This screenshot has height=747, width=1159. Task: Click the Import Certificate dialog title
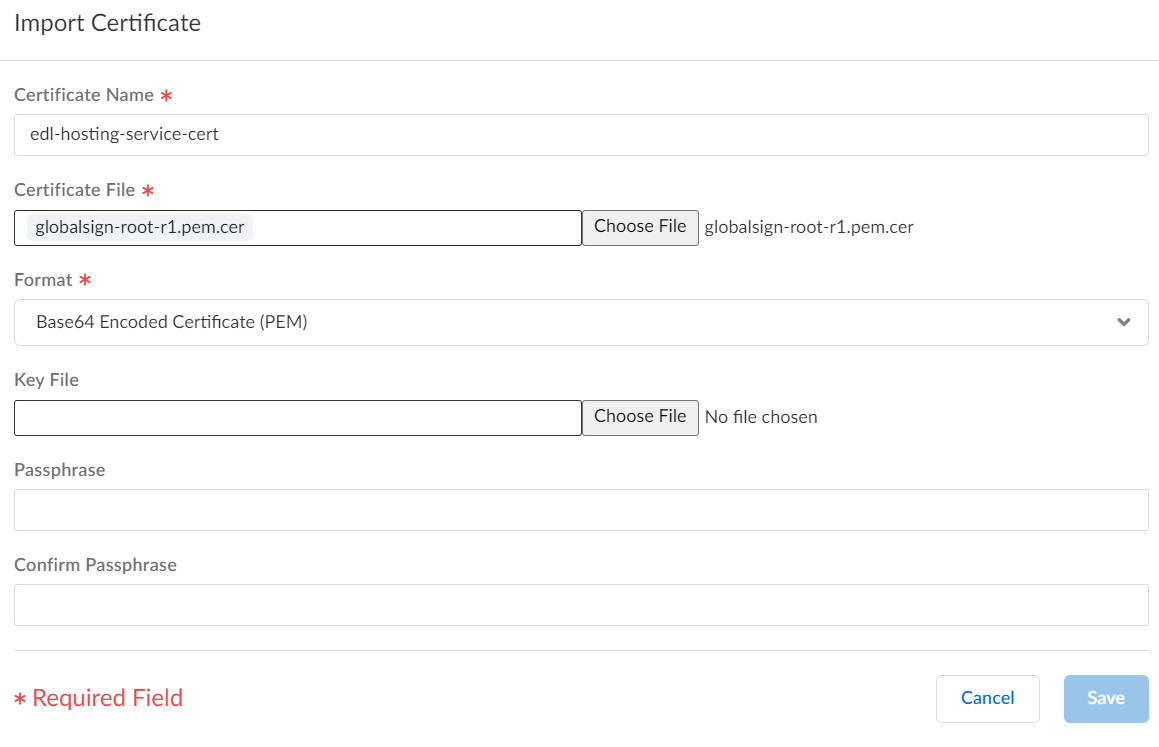[x=107, y=23]
